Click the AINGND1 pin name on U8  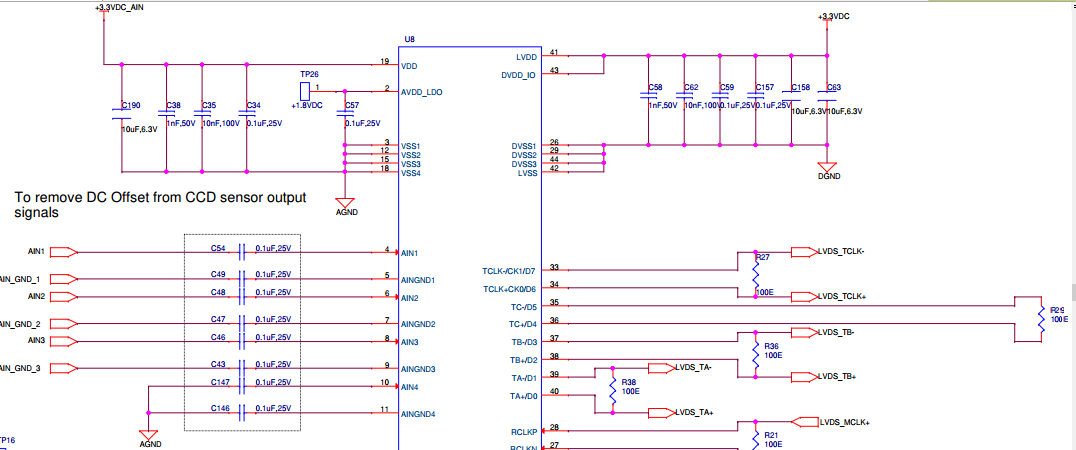(418, 281)
